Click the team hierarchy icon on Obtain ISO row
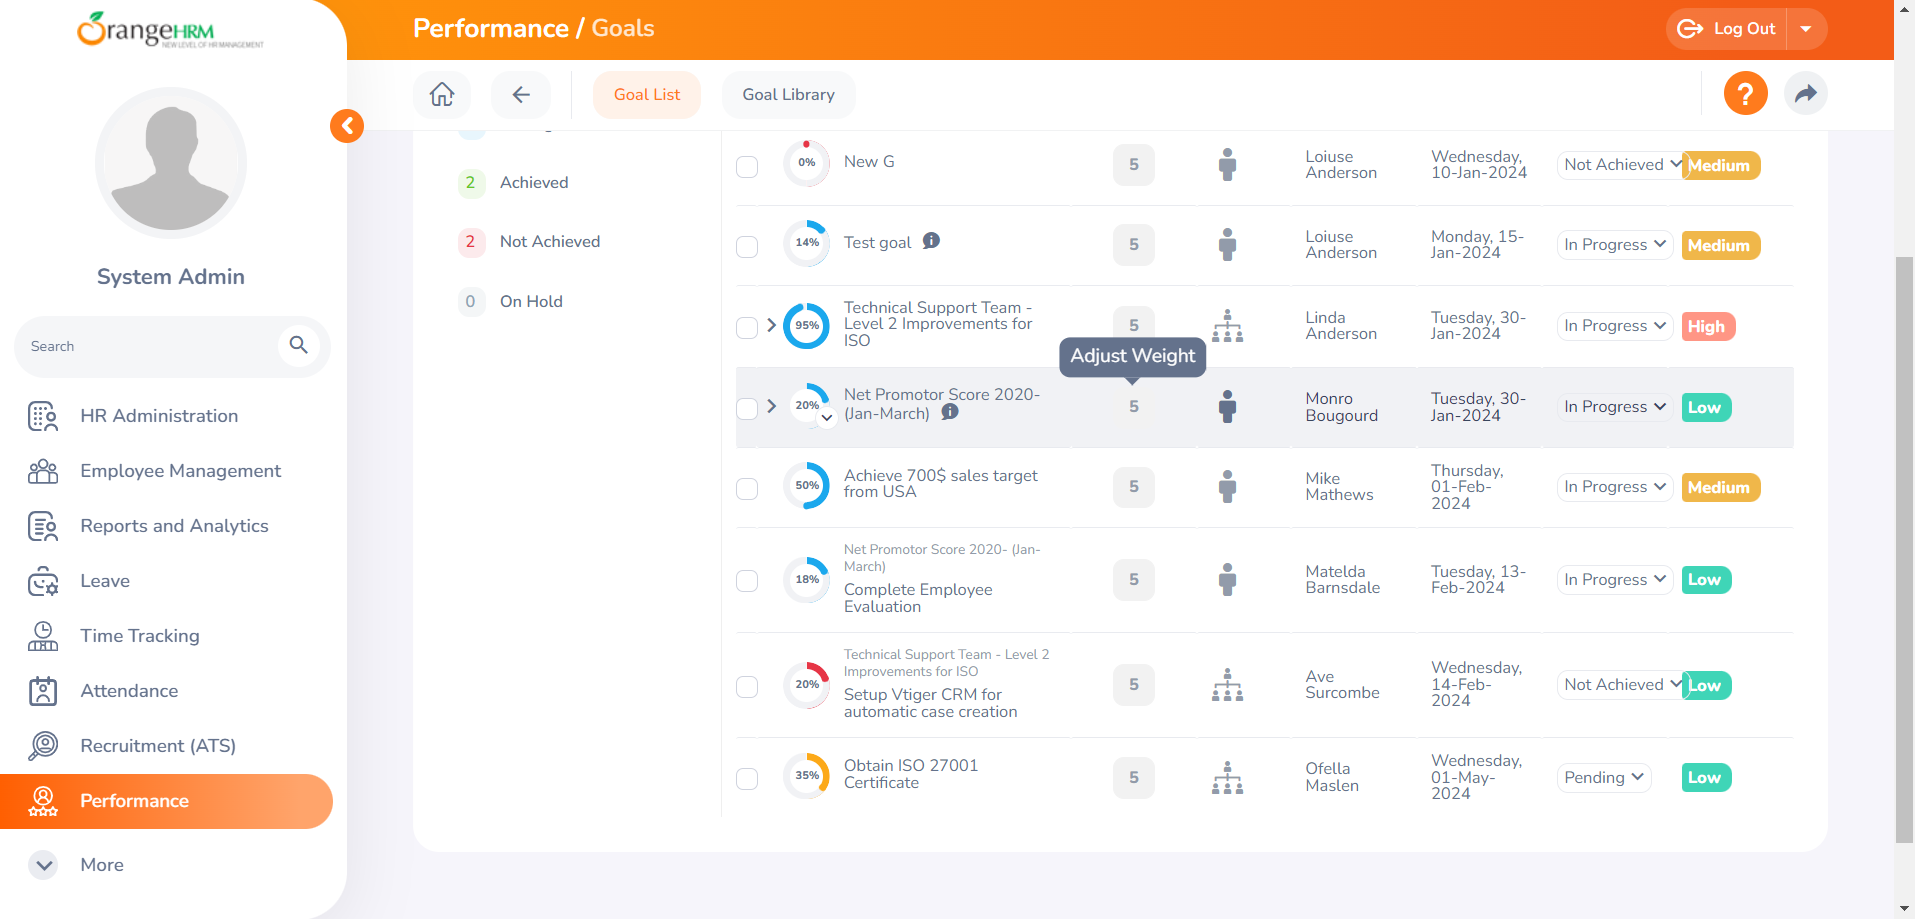This screenshot has height=919, width=1915. click(x=1227, y=777)
